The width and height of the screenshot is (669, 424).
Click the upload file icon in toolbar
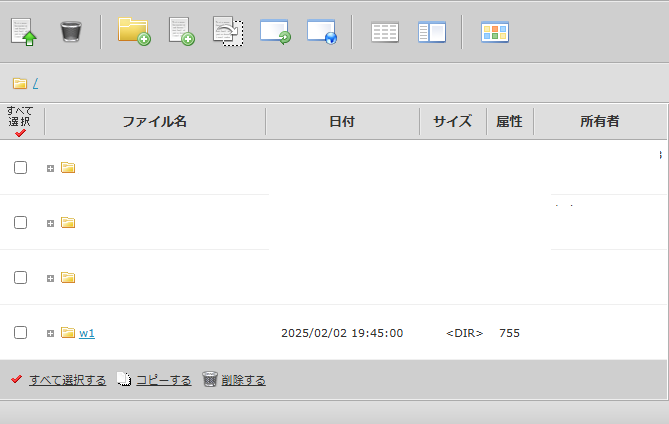[24, 32]
